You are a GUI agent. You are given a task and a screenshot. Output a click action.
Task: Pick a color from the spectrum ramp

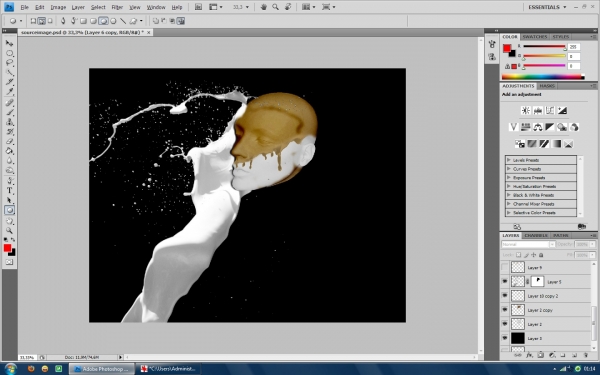[543, 77]
